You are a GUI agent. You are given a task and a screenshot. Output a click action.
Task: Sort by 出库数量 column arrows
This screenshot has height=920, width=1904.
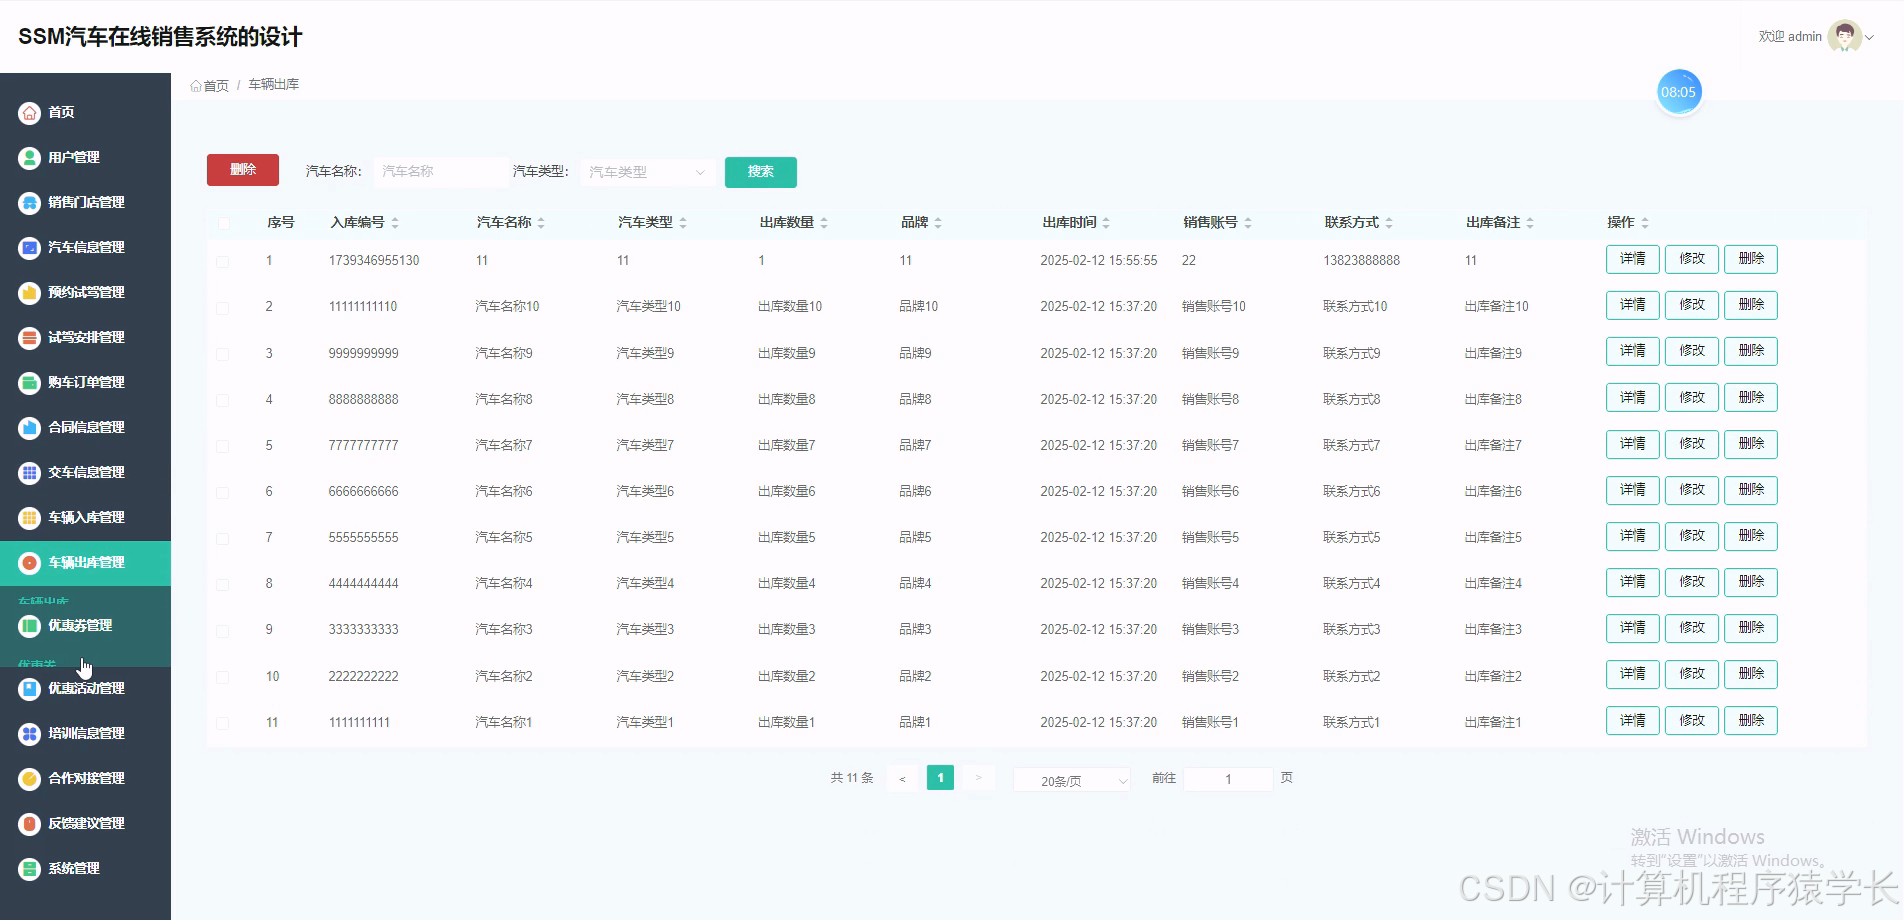tap(824, 223)
